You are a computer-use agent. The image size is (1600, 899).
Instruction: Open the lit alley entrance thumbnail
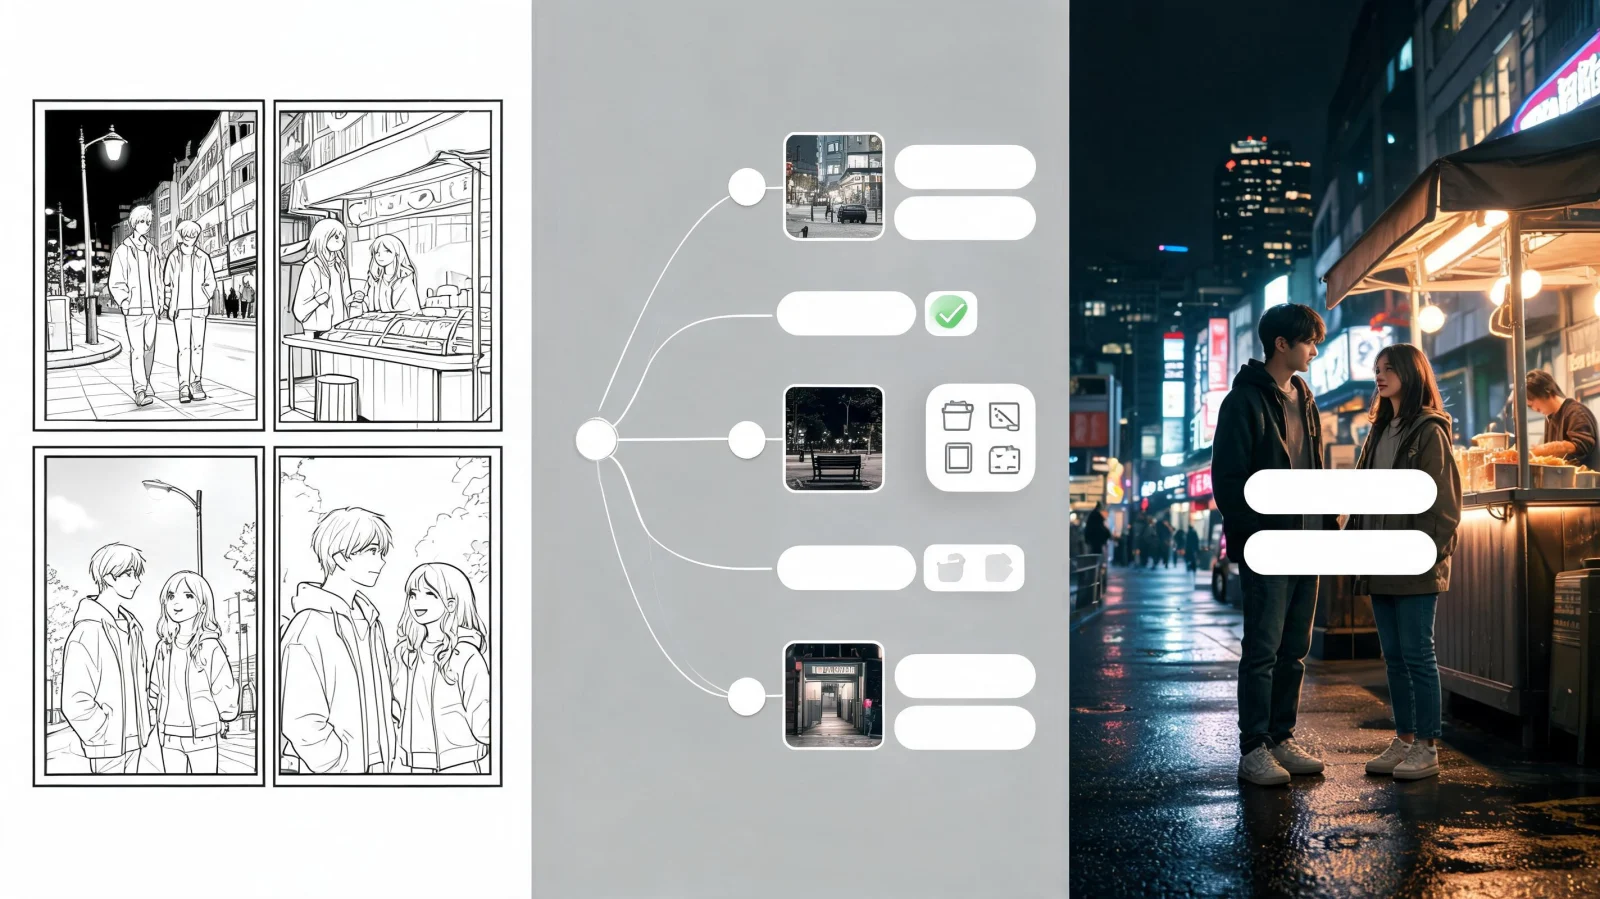834,695
